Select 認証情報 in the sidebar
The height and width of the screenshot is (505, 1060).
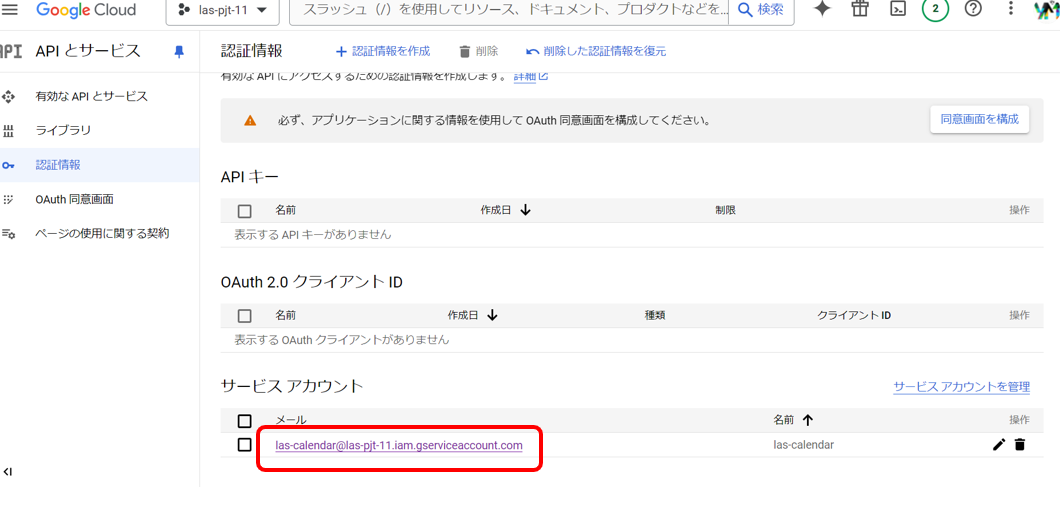click(58, 165)
